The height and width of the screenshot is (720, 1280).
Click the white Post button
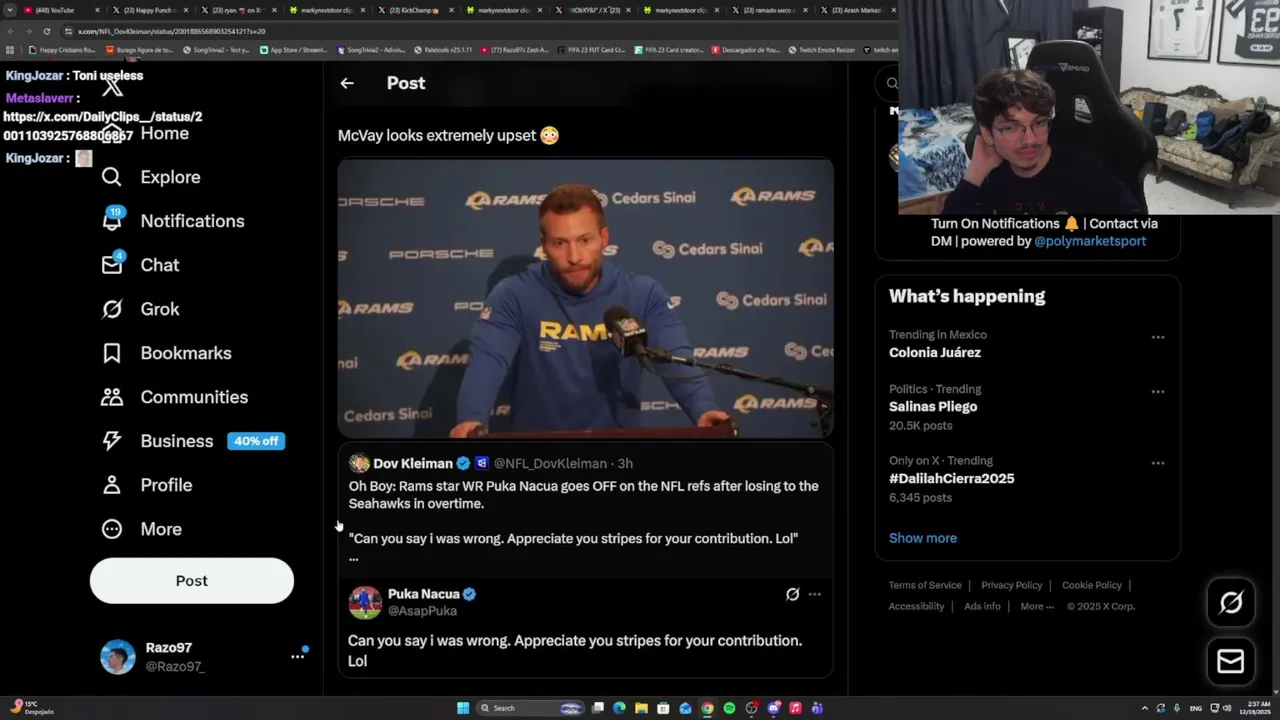[192, 581]
